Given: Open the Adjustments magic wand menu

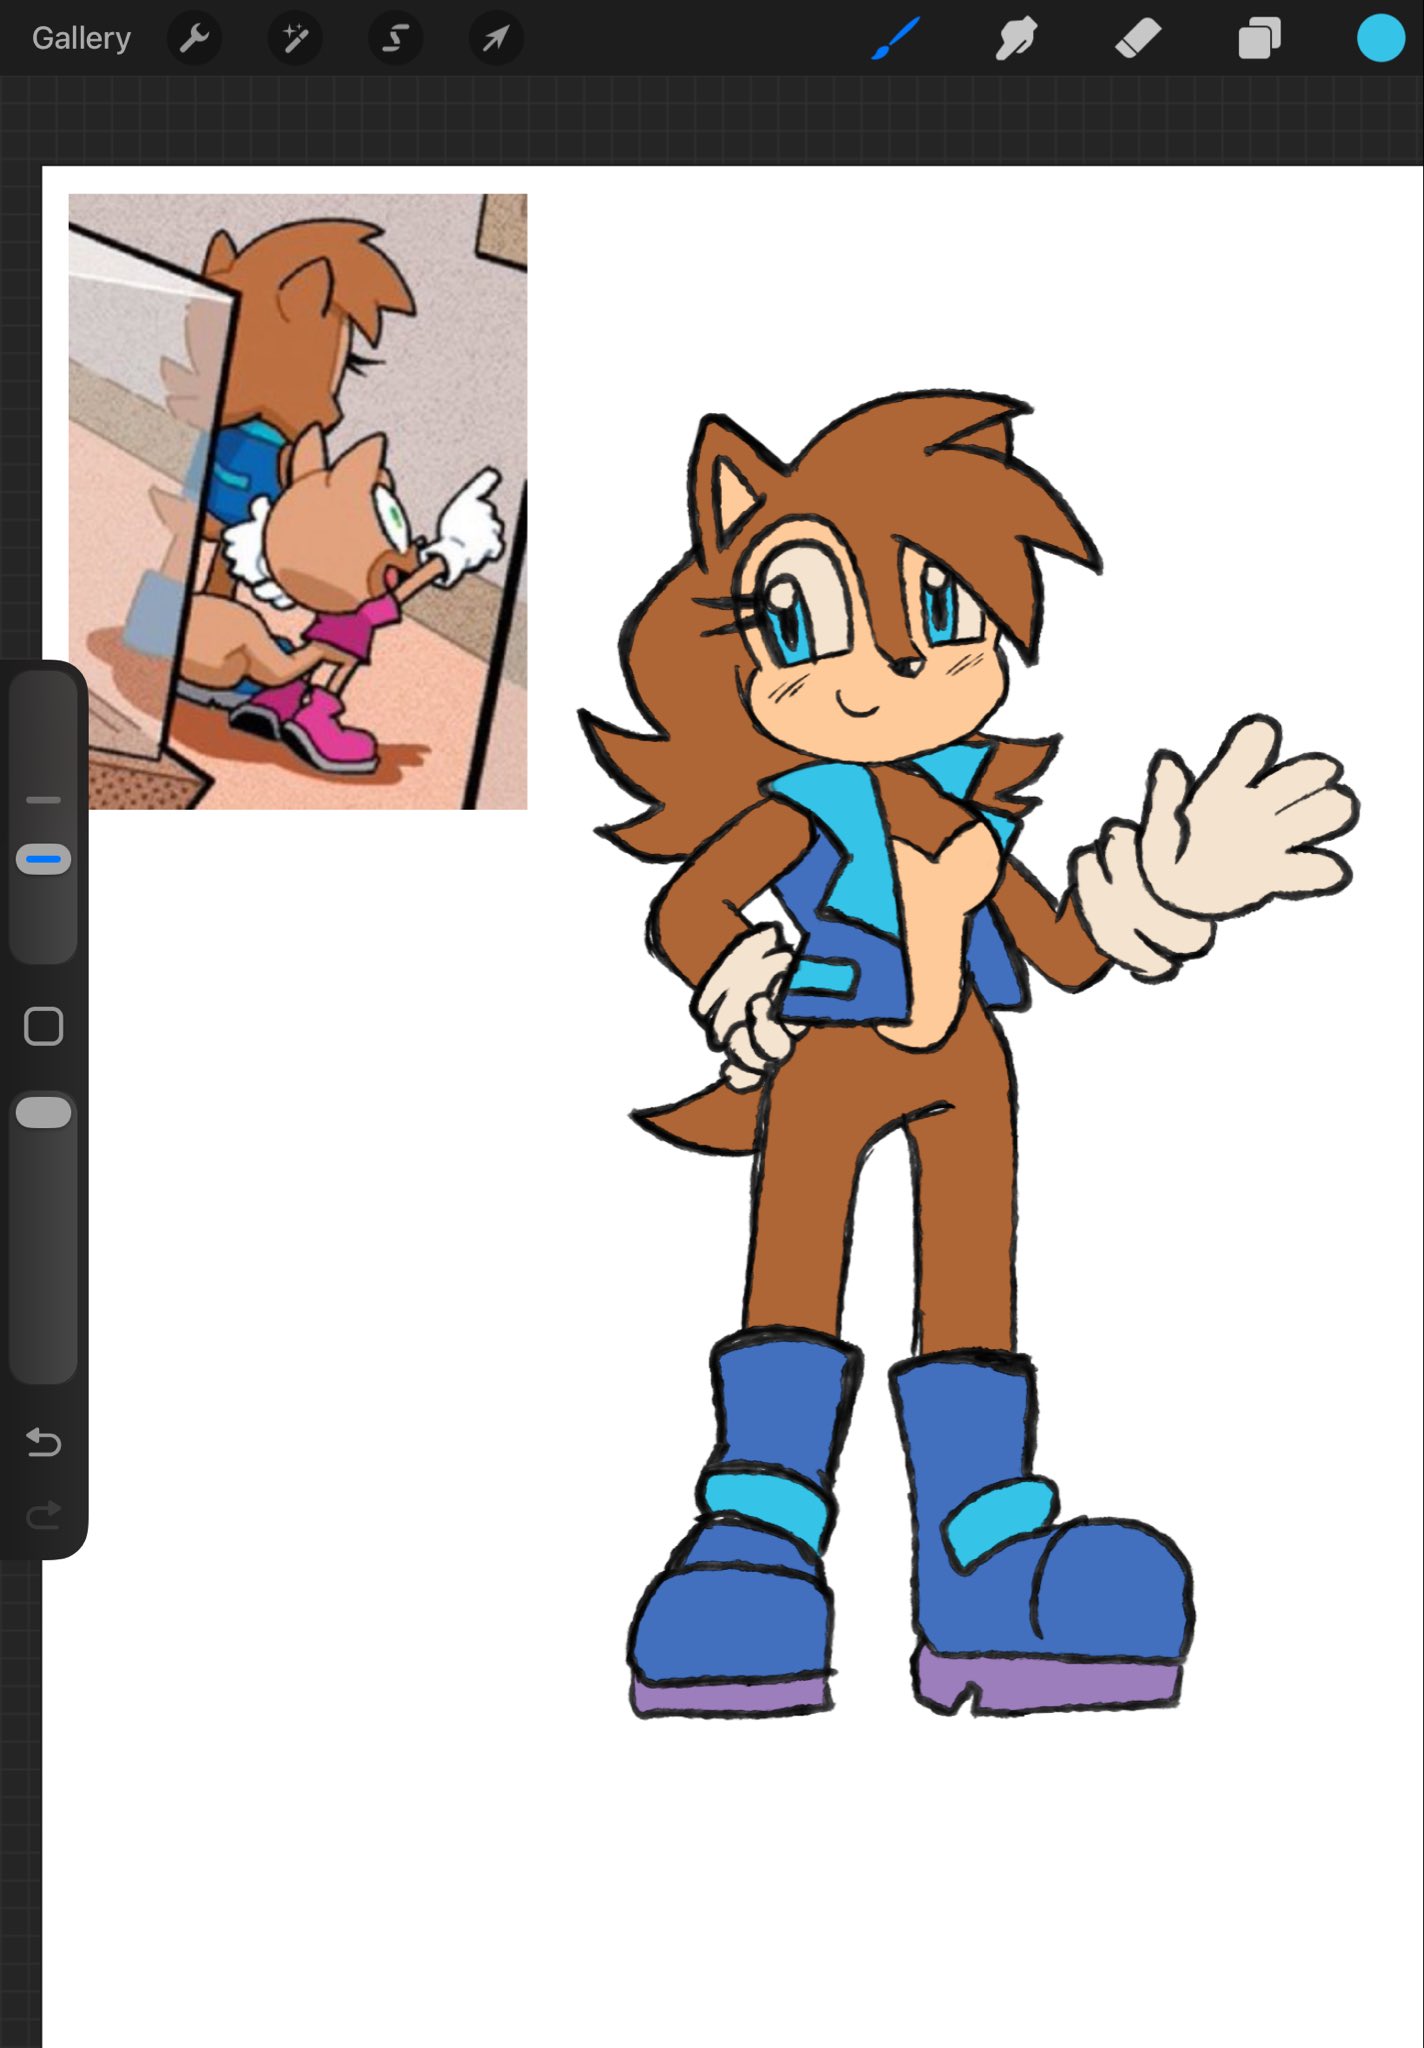Looking at the screenshot, I should tap(295, 38).
